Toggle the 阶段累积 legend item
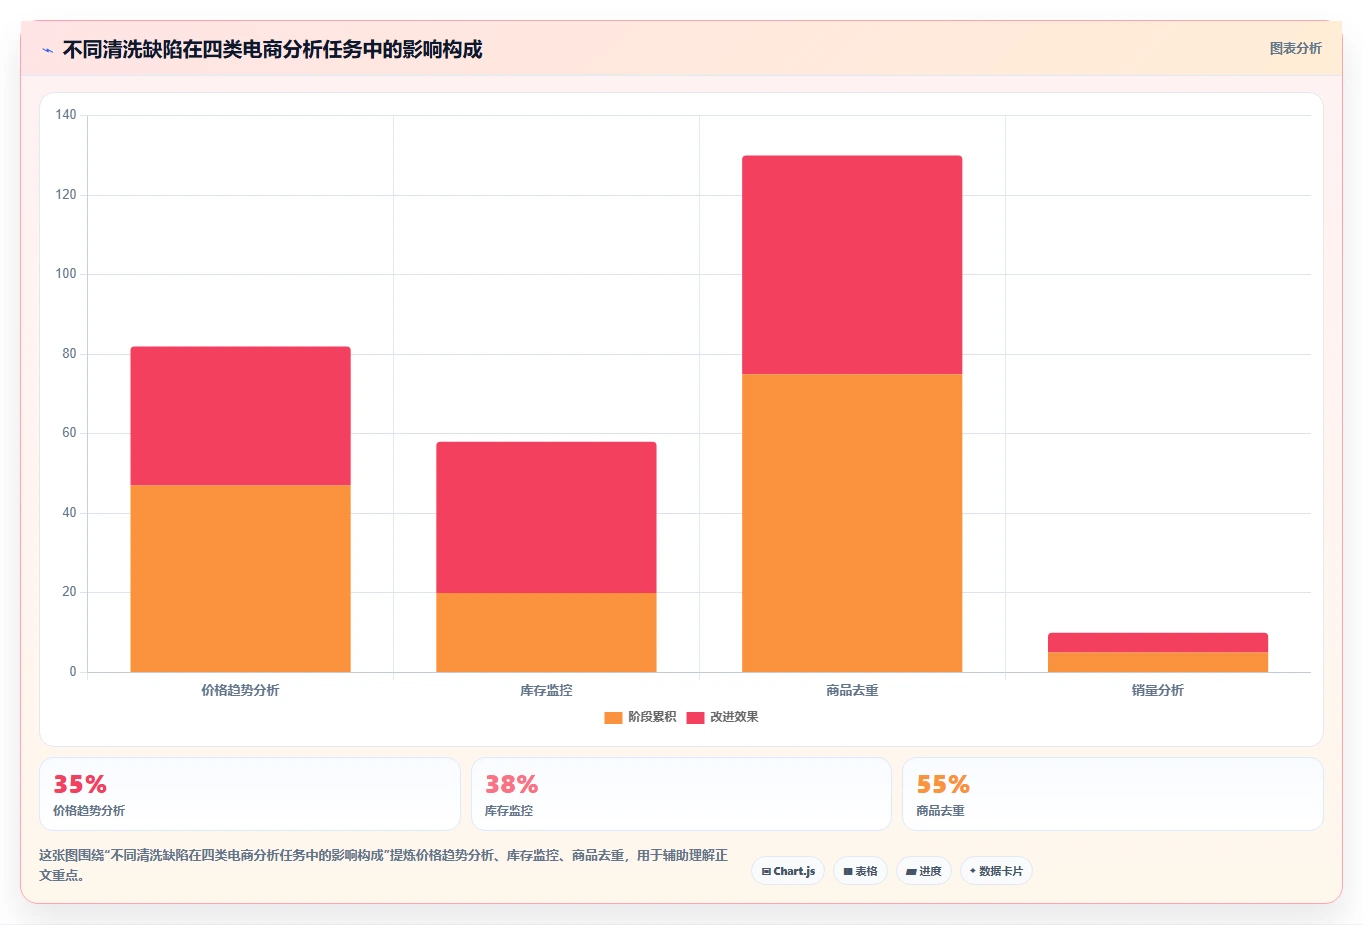The height and width of the screenshot is (925, 1363). [640, 717]
